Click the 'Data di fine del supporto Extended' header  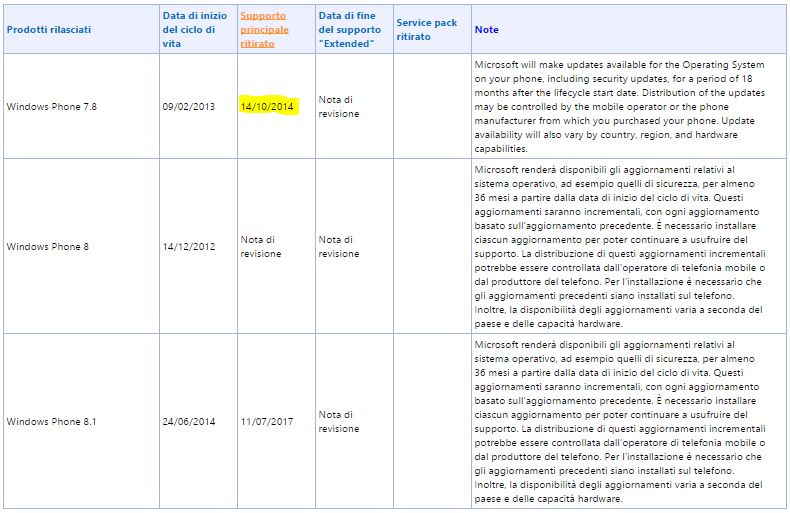click(x=349, y=30)
